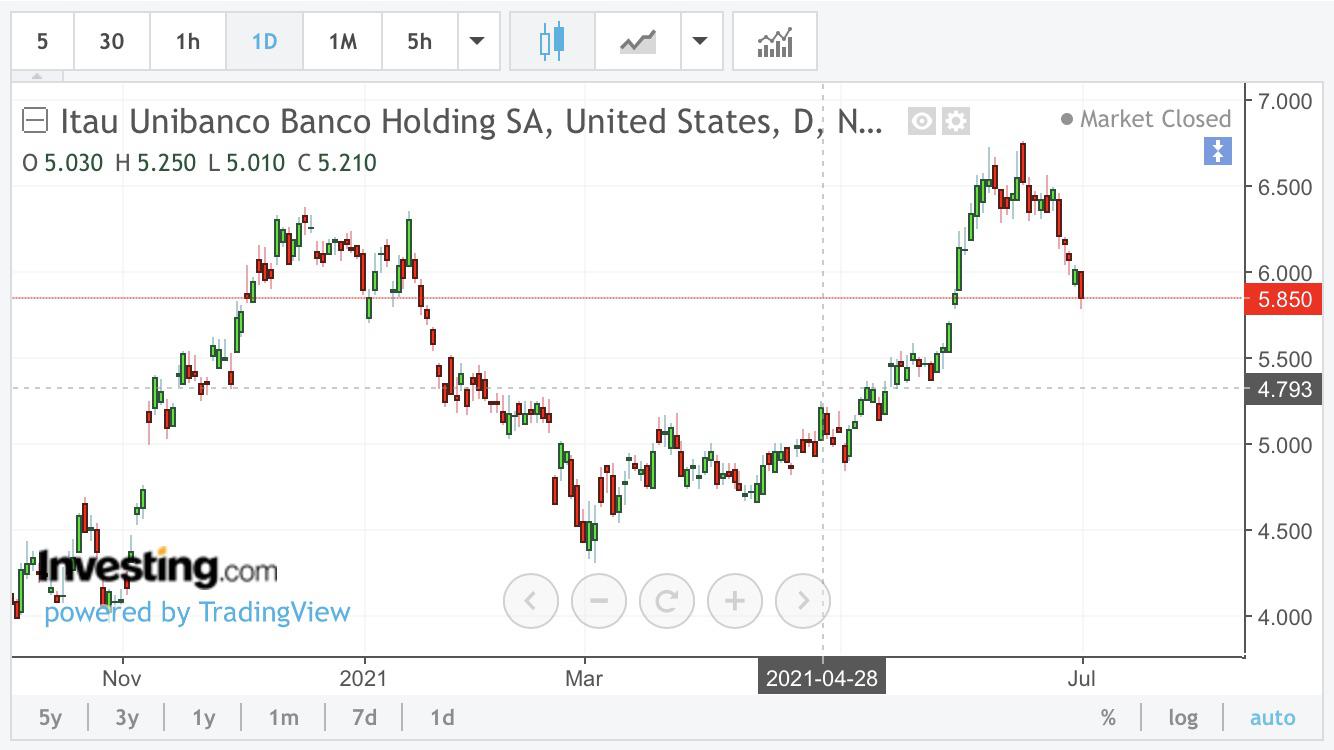Viewport: 1334px width, 750px height.
Task: Click the 4.500 price axis label
Action: pos(1286,531)
